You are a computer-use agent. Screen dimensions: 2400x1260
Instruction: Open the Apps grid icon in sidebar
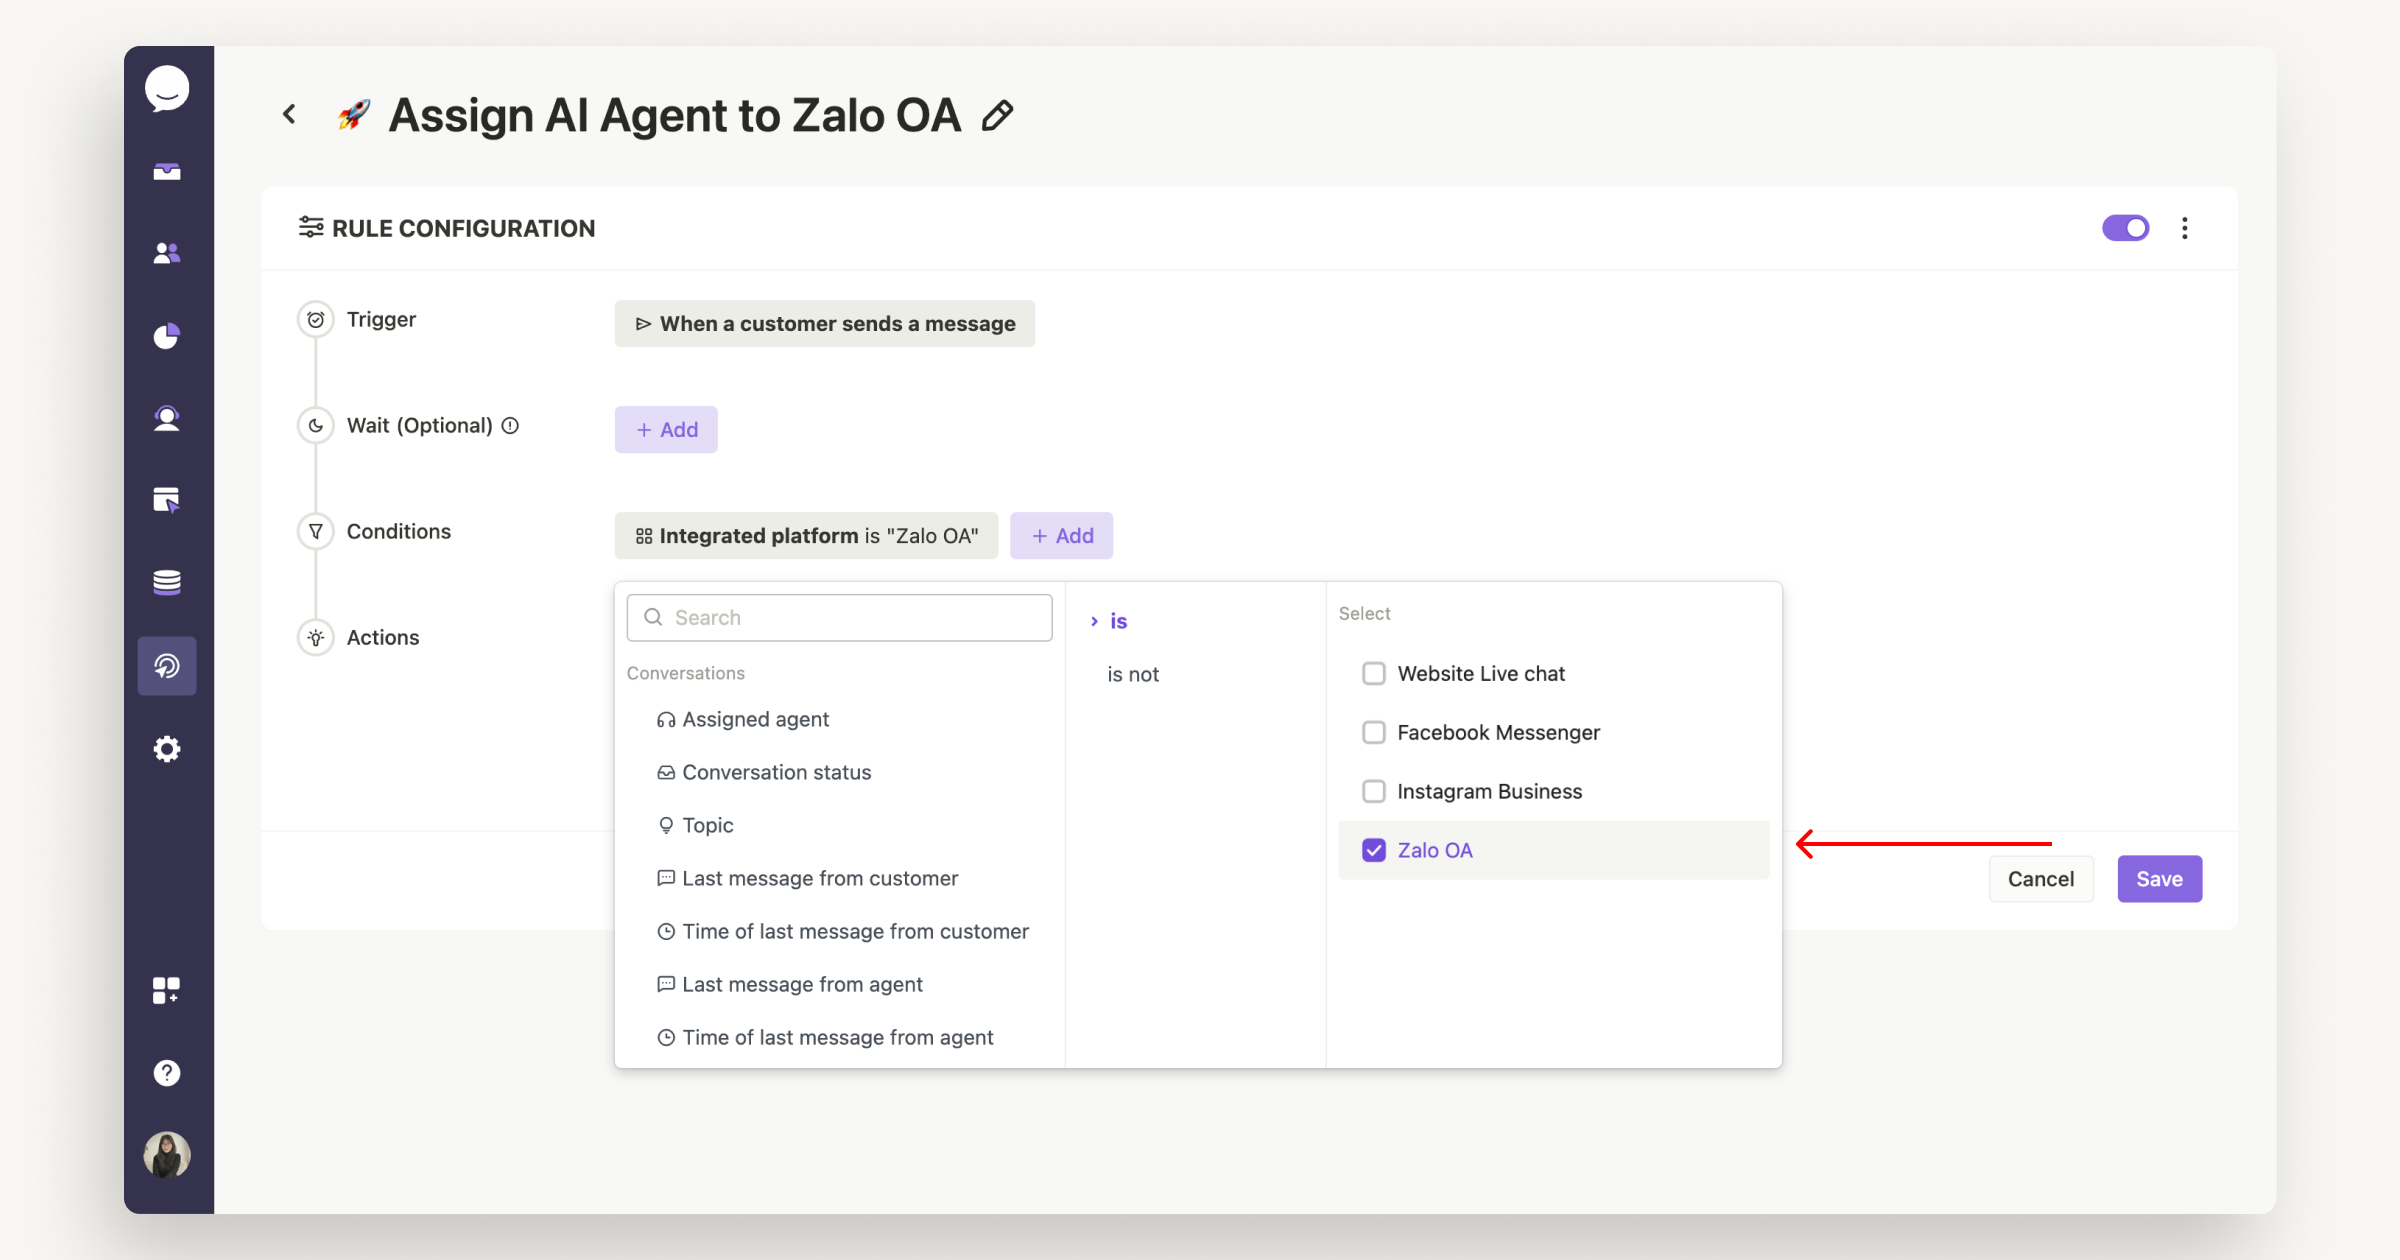(167, 990)
